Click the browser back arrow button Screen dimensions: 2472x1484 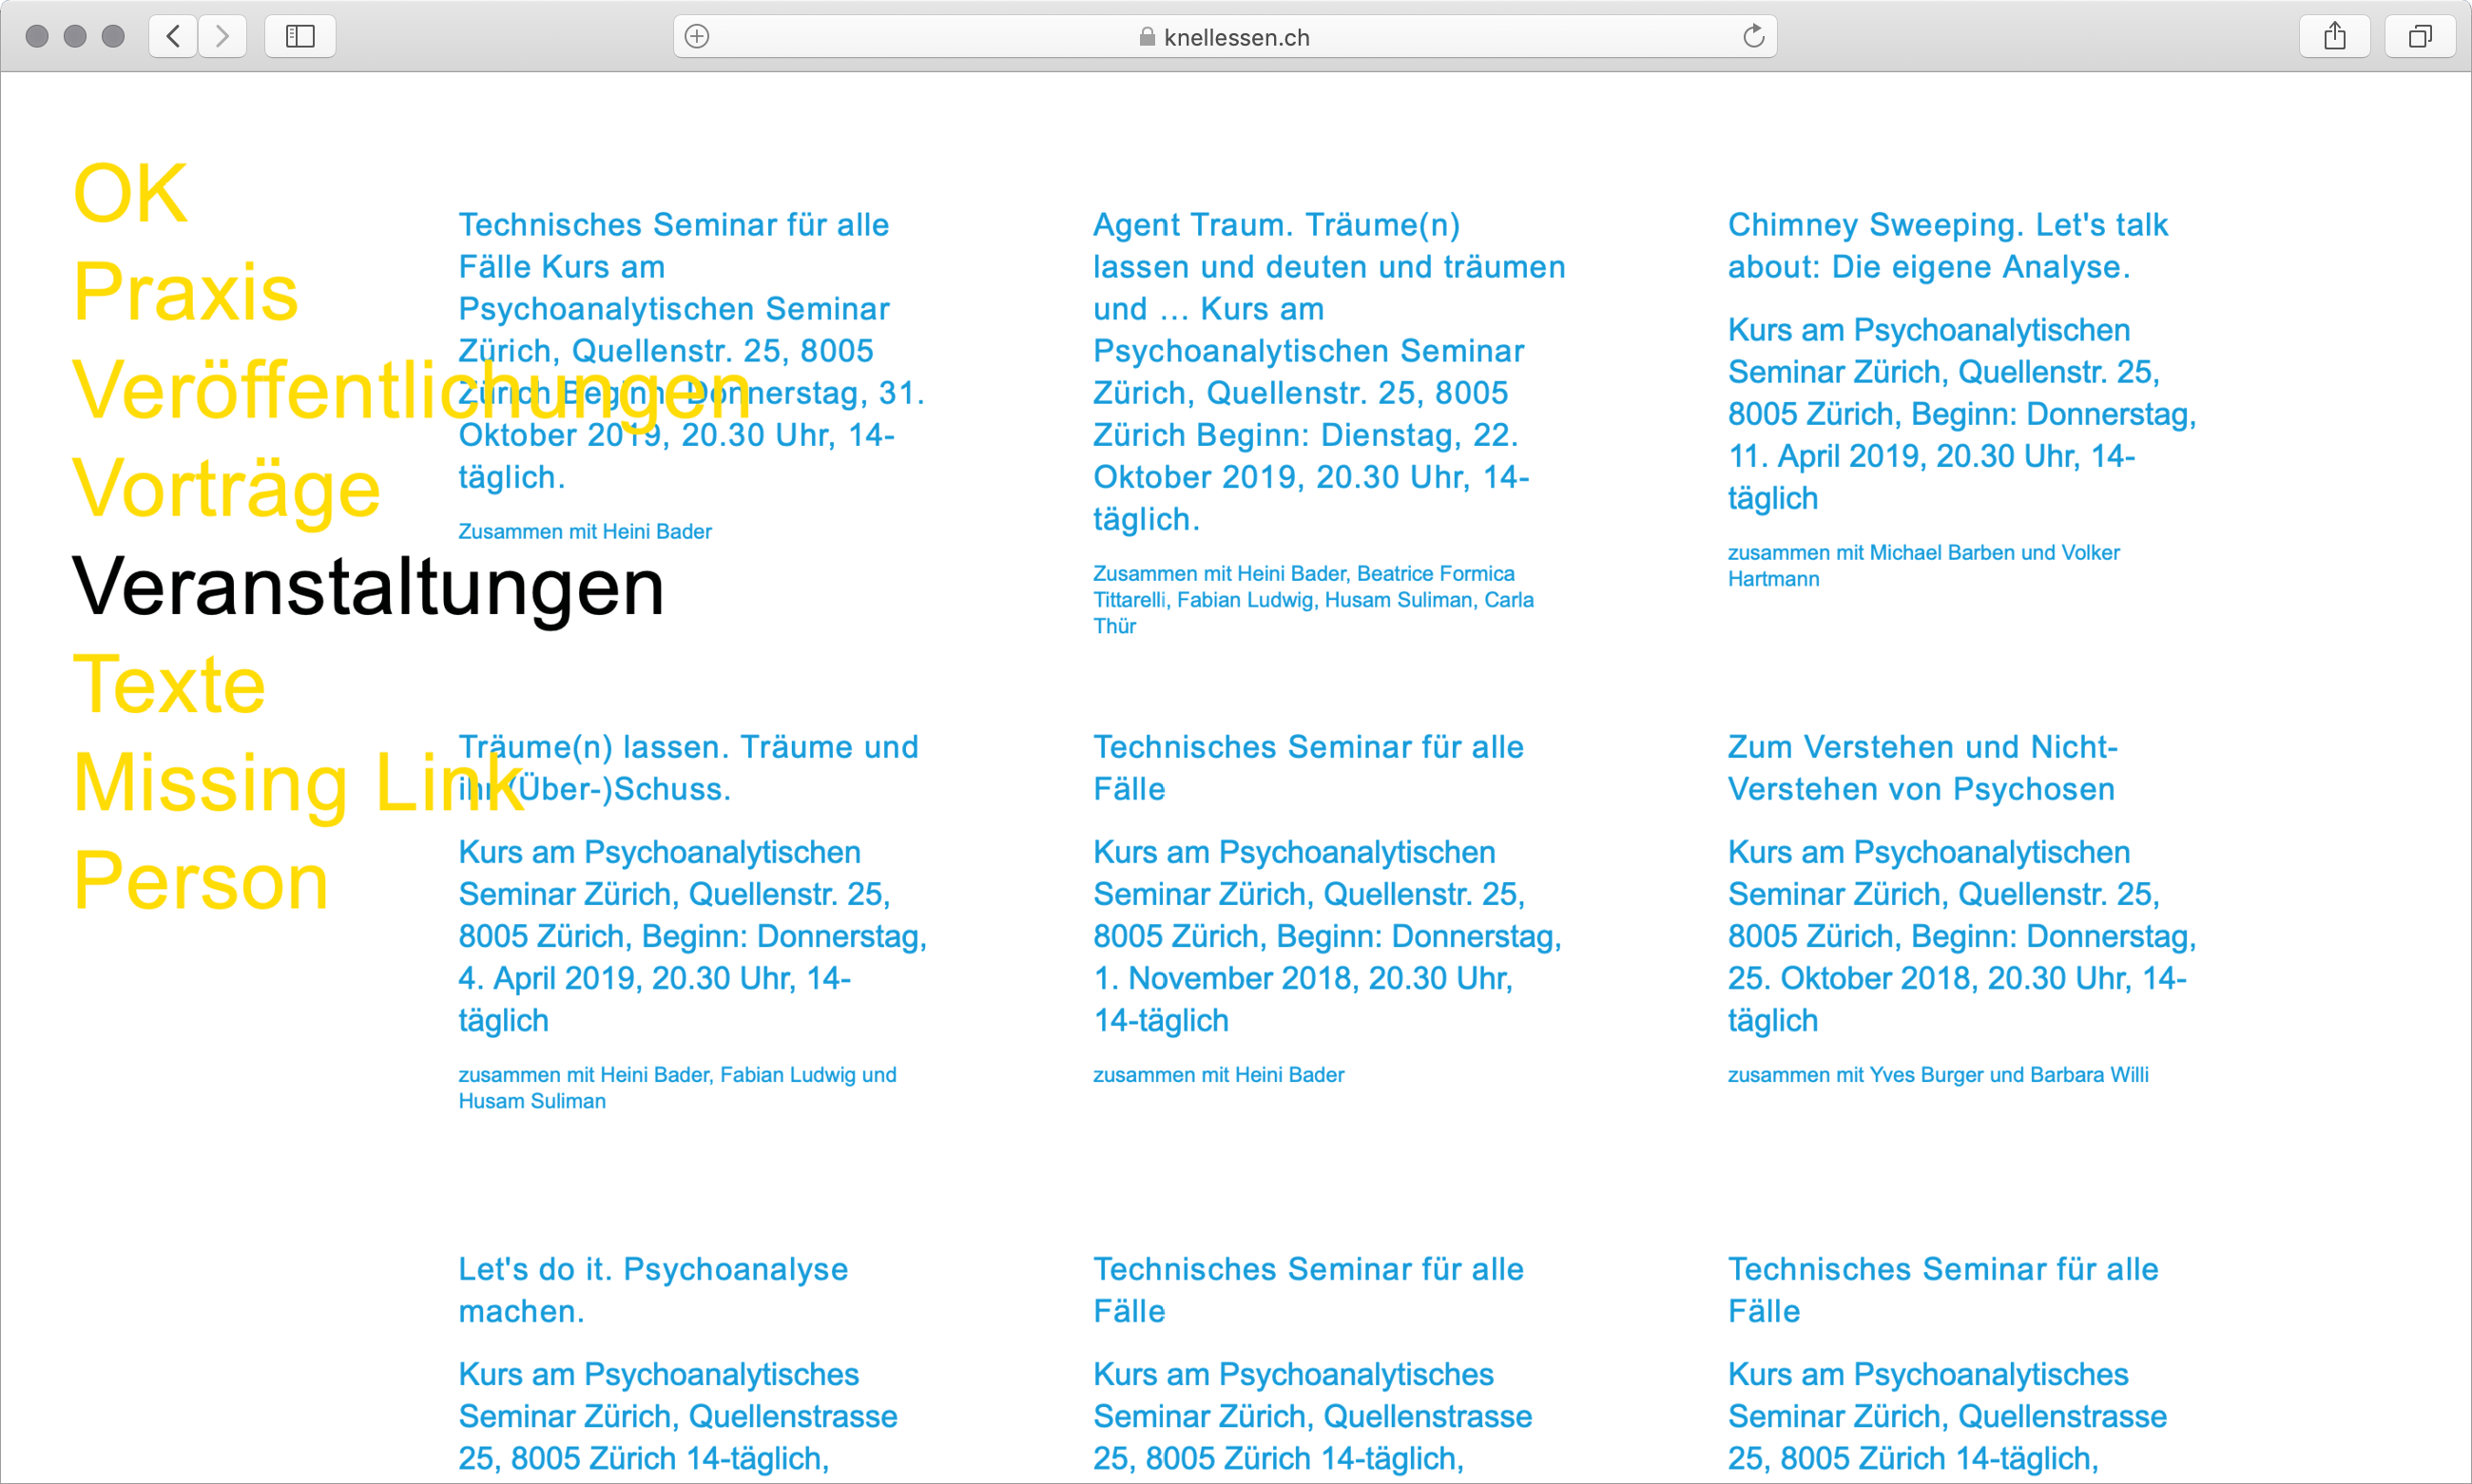(173, 37)
